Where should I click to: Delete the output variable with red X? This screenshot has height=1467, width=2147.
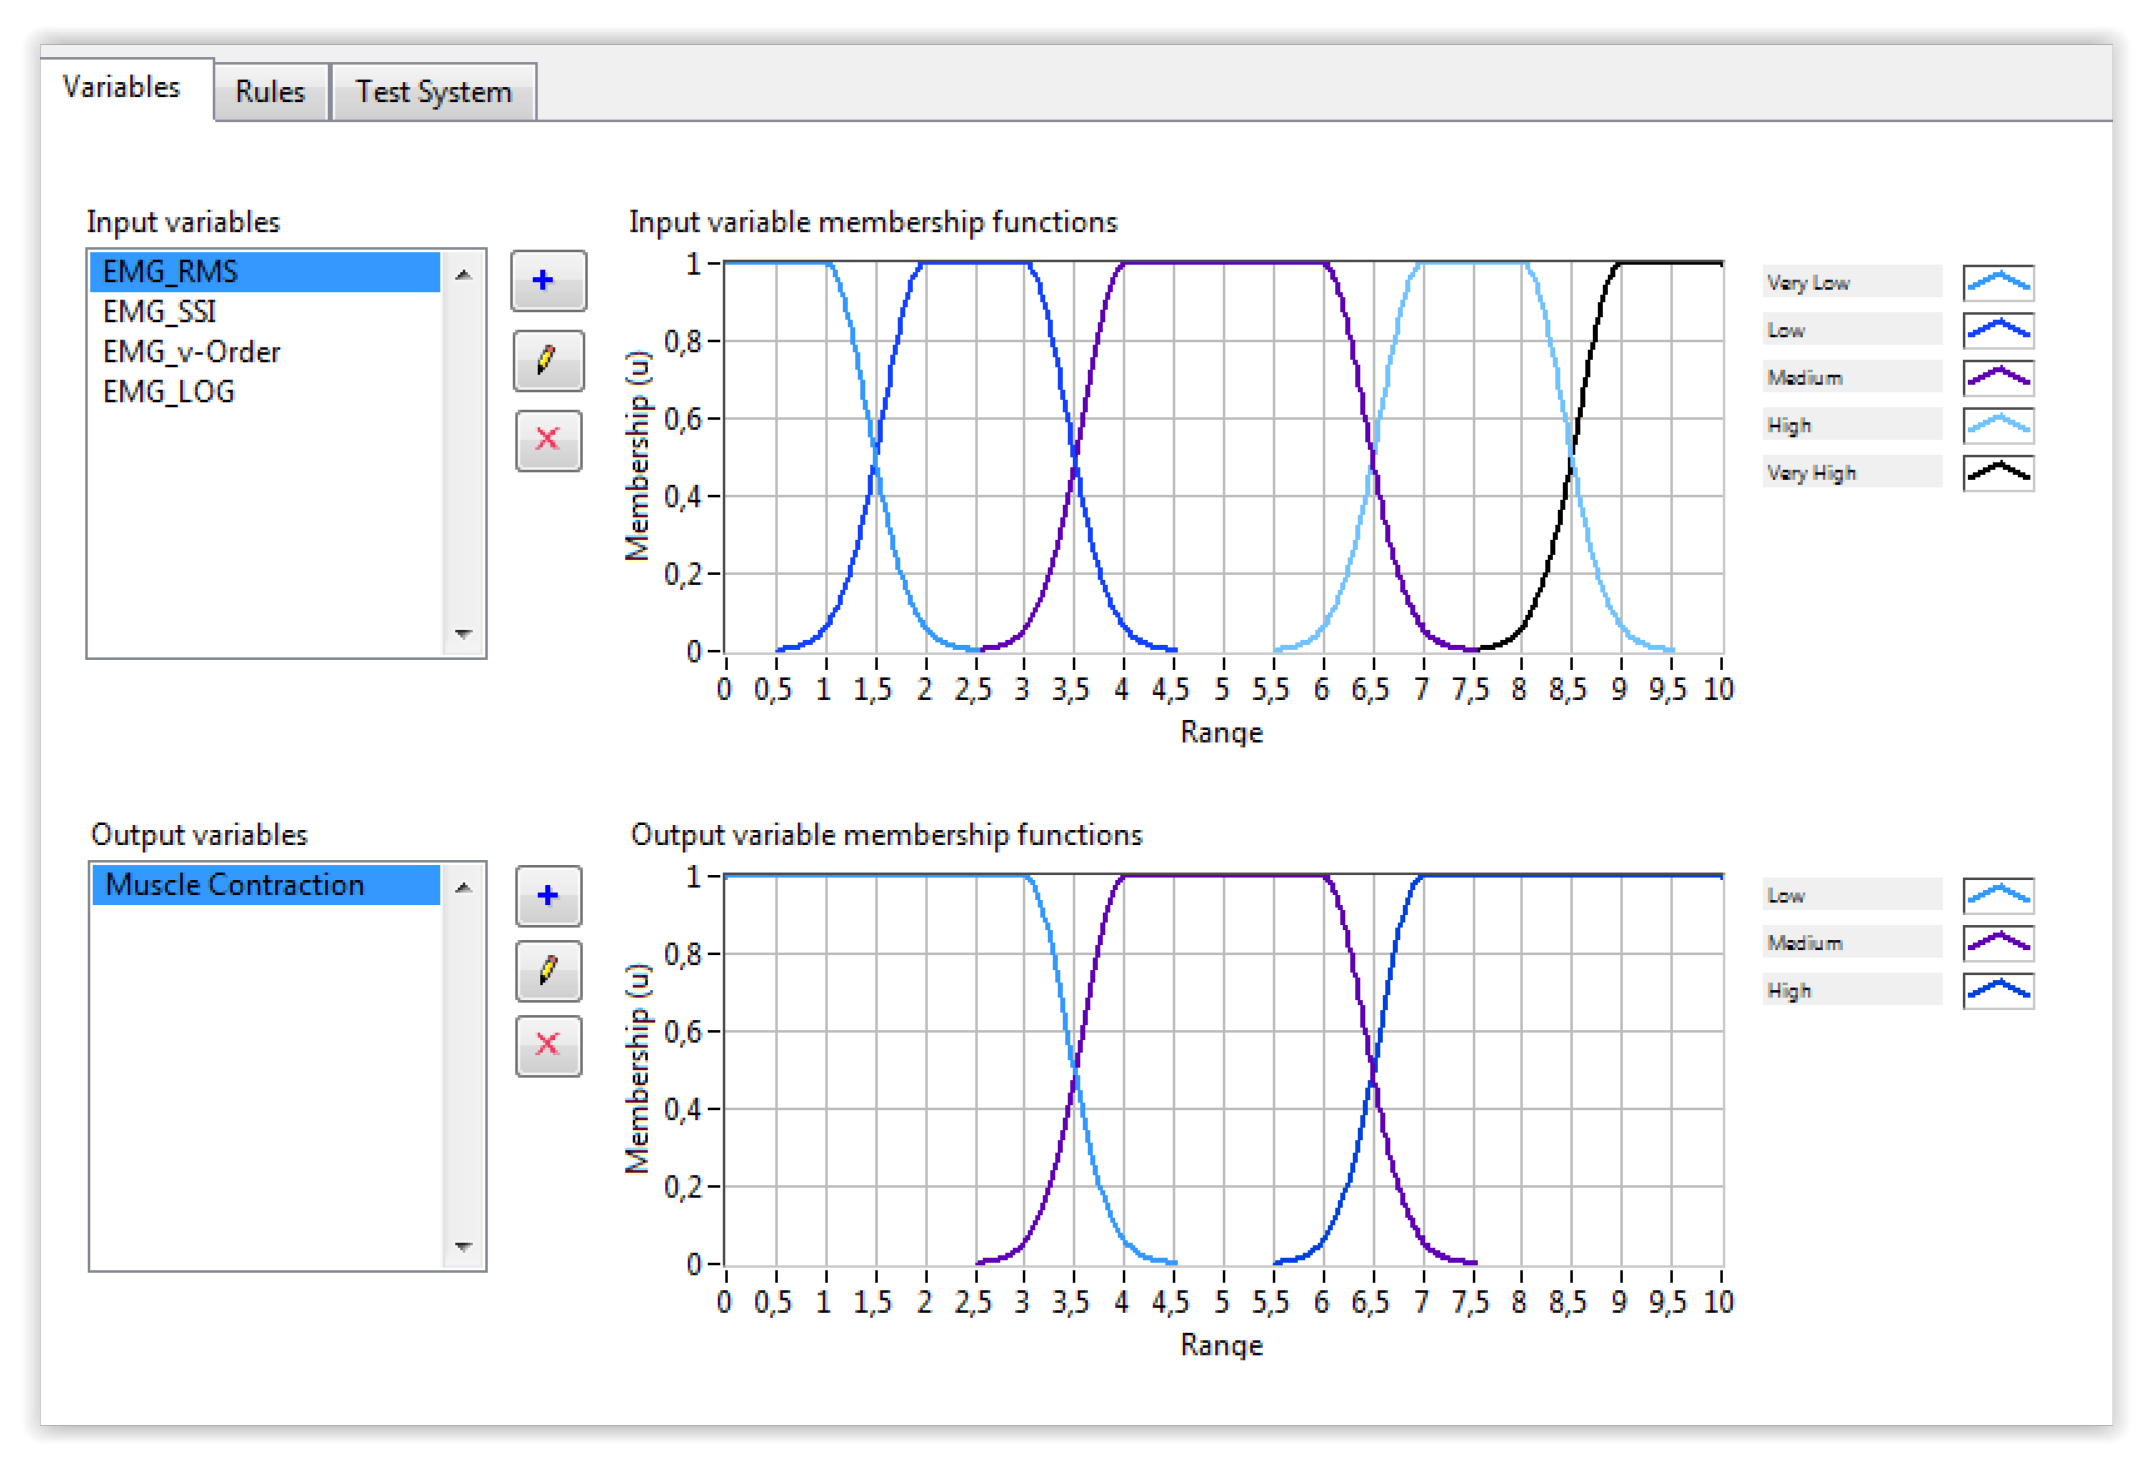click(x=548, y=1045)
